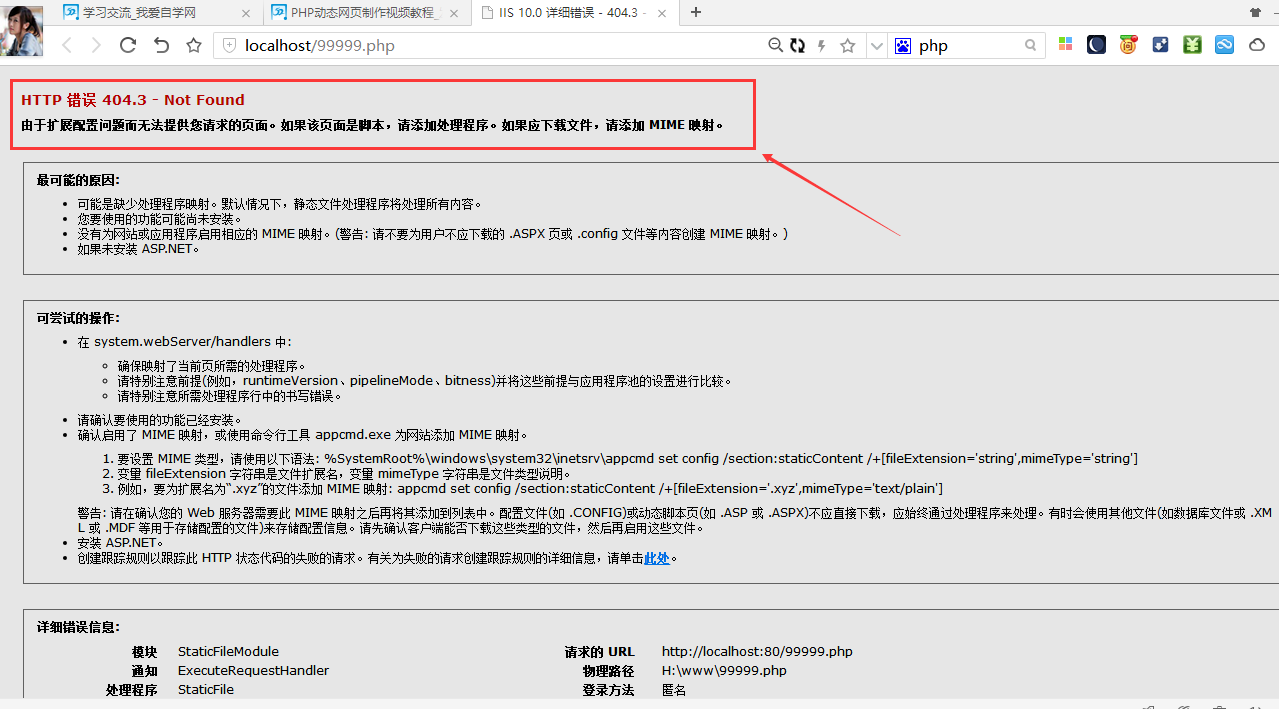Reload the page with the refresh icon
This screenshot has height=709, width=1279.
pyautogui.click(x=128, y=45)
